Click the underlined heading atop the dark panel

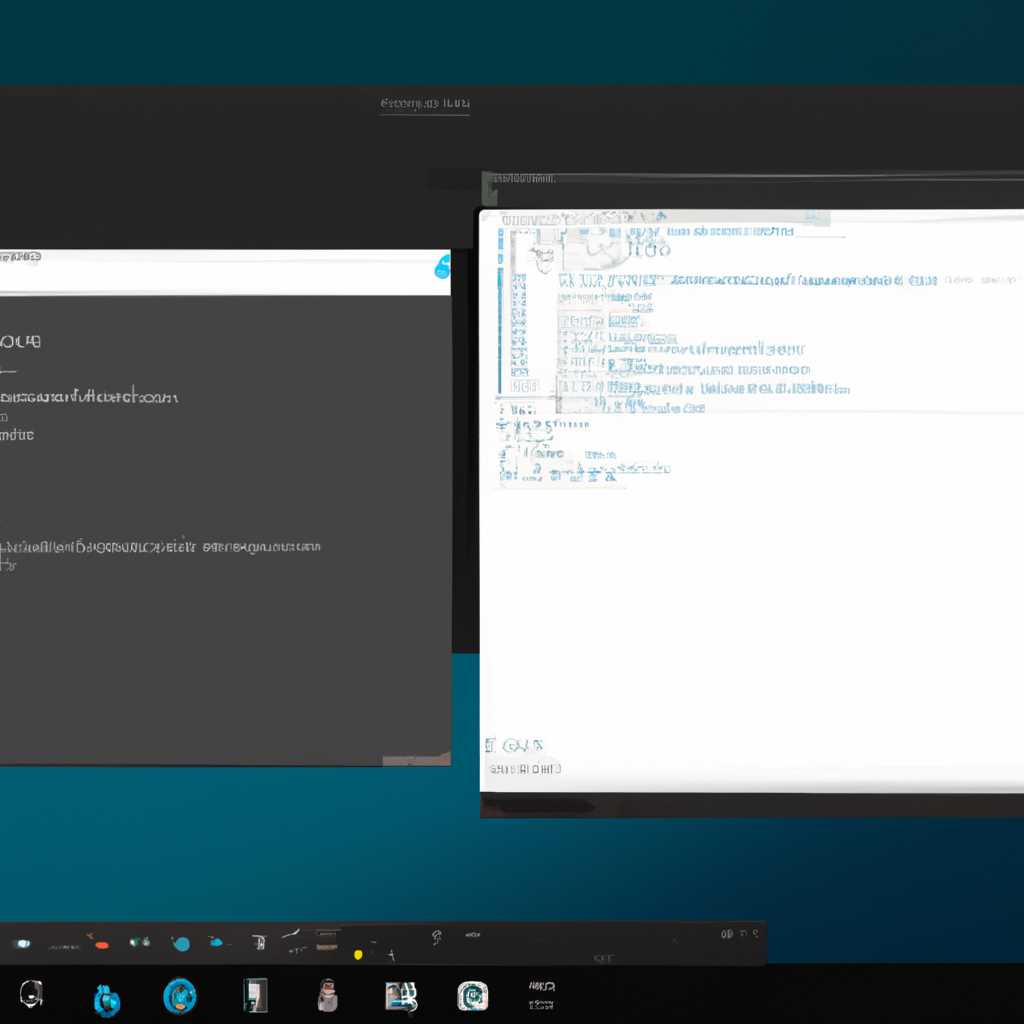click(x=425, y=104)
